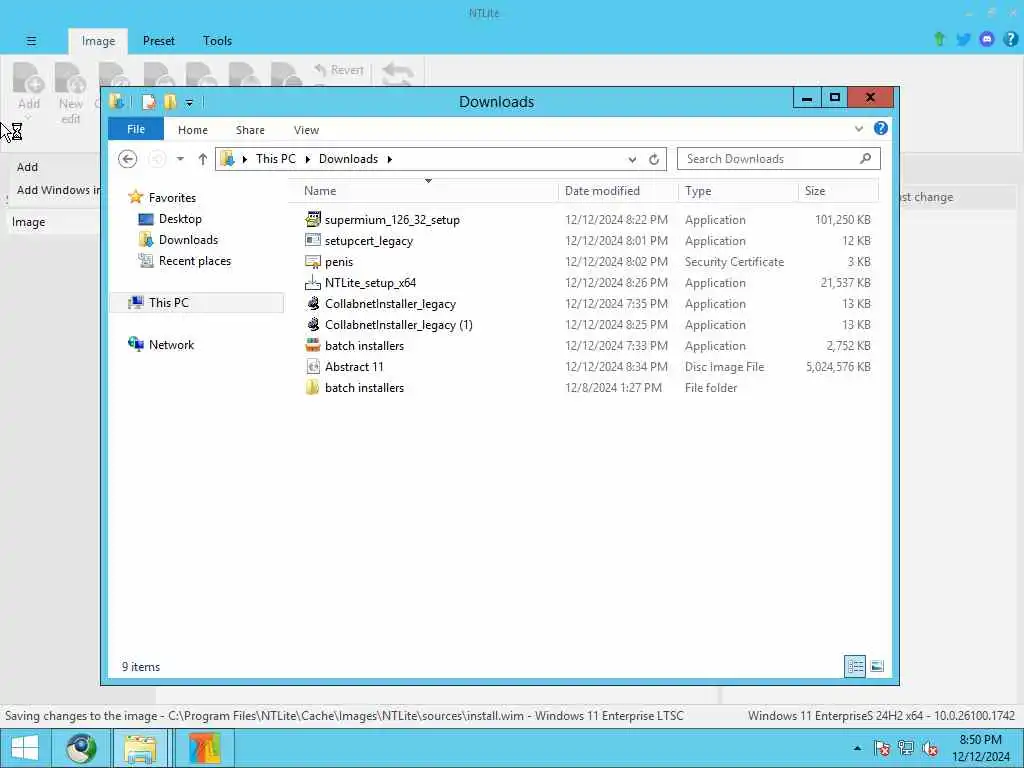Show hidden tray icons arrow
Image resolution: width=1024 pixels, height=768 pixels.
point(857,748)
